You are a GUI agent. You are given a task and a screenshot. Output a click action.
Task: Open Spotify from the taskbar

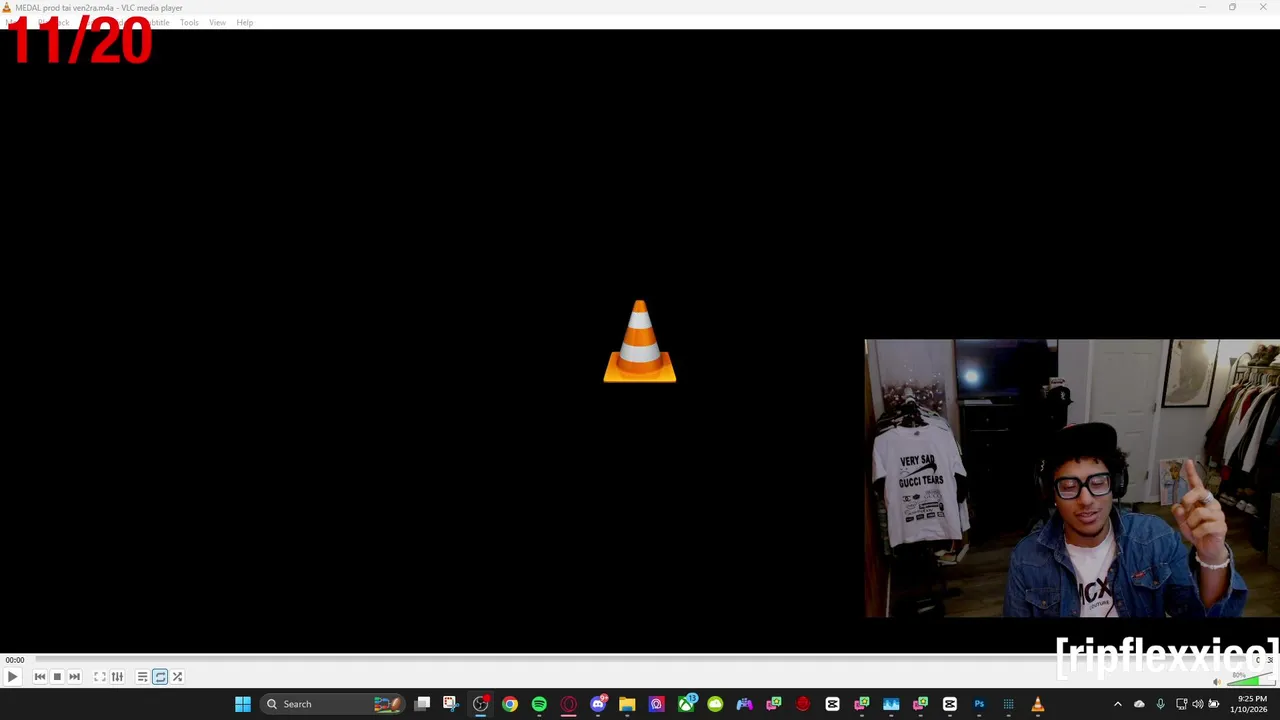539,704
